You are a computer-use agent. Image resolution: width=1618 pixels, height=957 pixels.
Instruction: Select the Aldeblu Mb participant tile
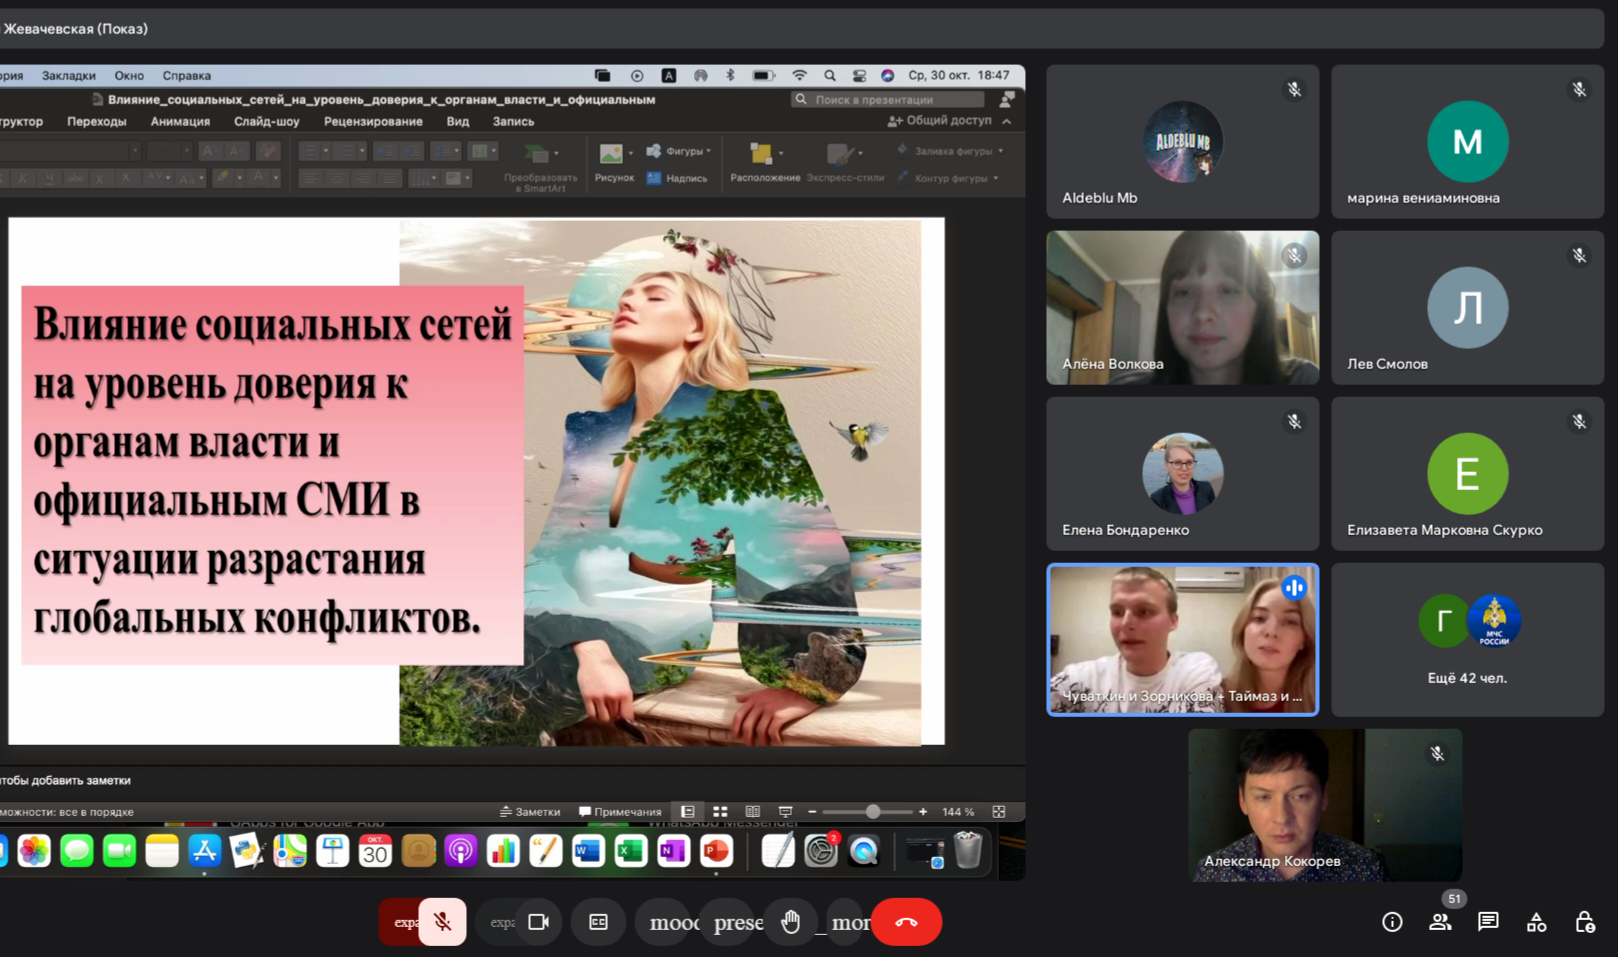click(1182, 141)
